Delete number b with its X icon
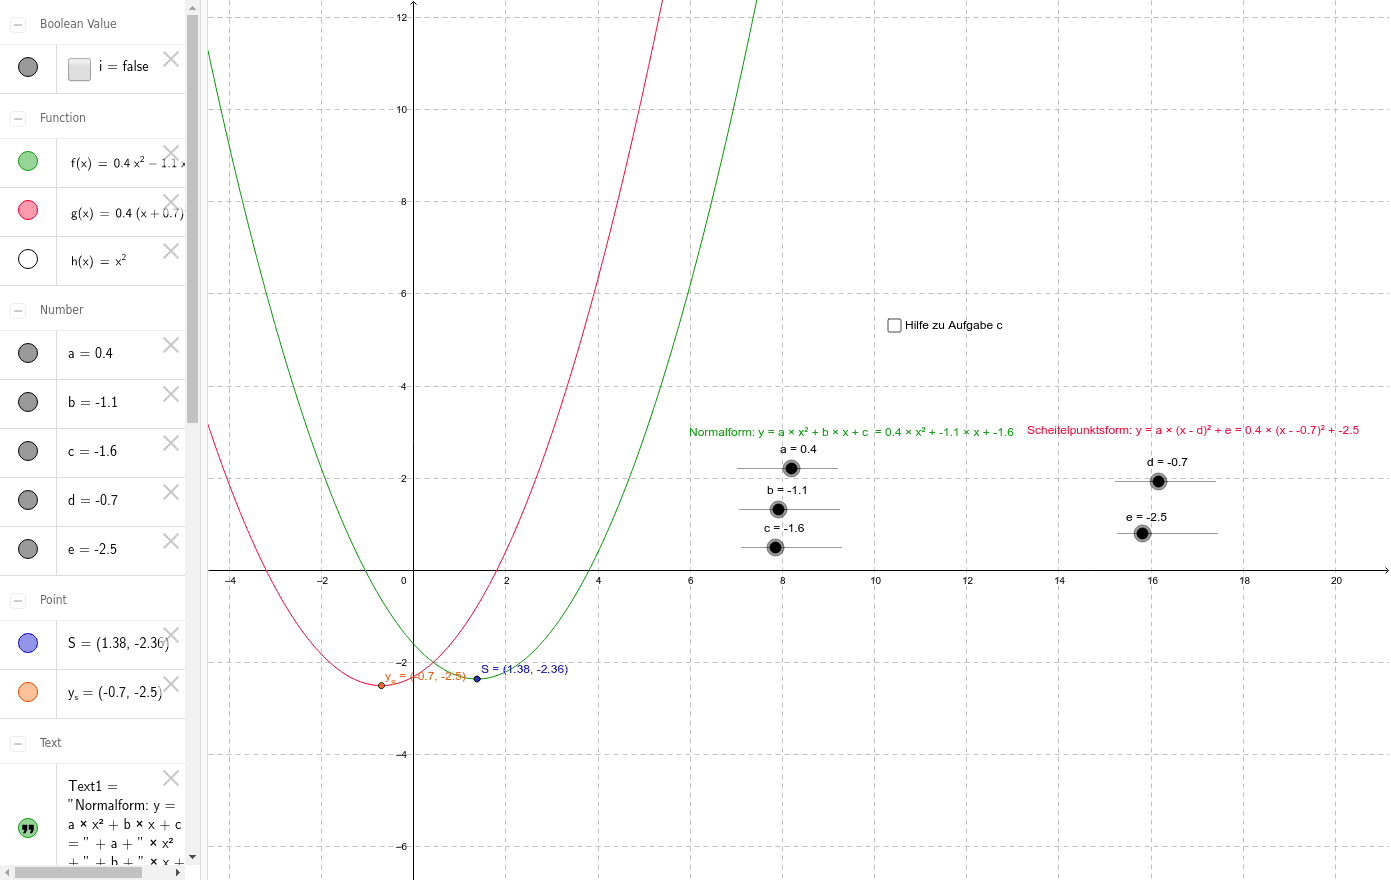 point(171,394)
